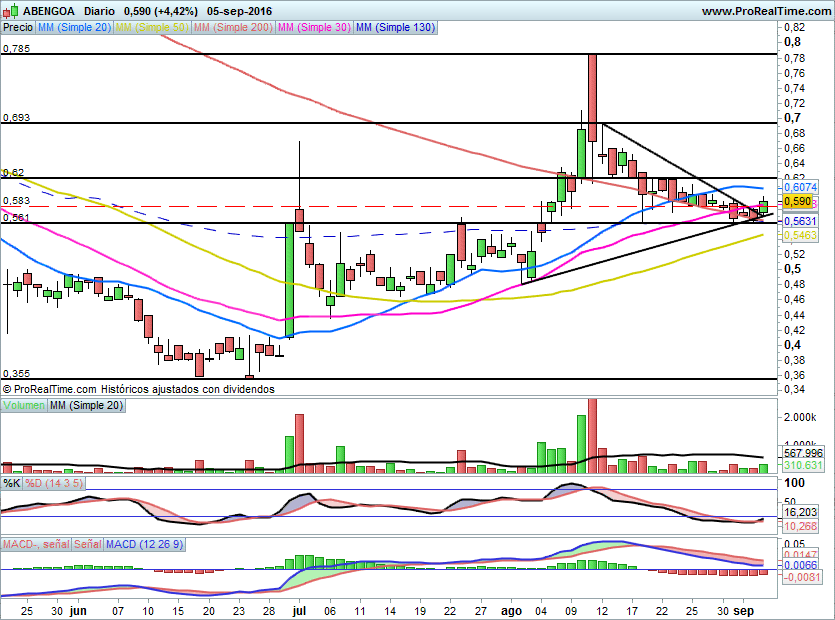Viewport: 835px width, 620px height.
Task: Click the 10,268 stochastic value tag
Action: (800, 526)
